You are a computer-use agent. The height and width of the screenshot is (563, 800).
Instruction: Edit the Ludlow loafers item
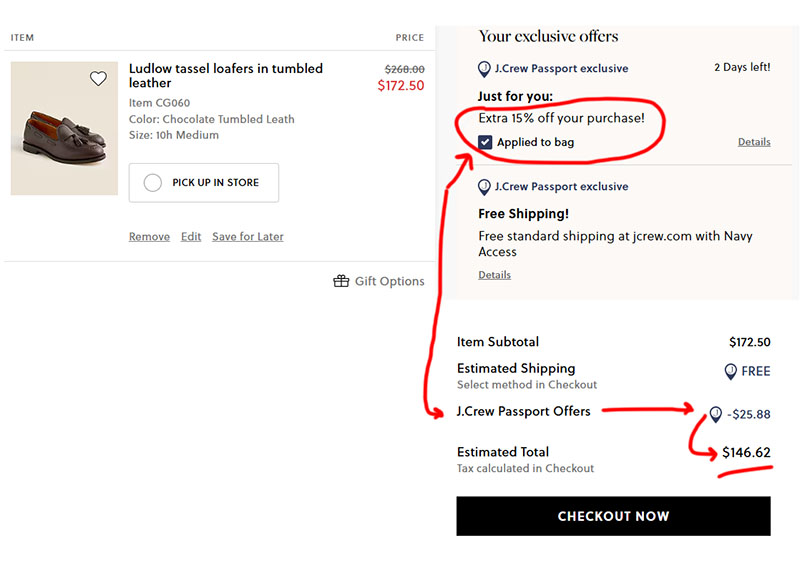click(191, 237)
